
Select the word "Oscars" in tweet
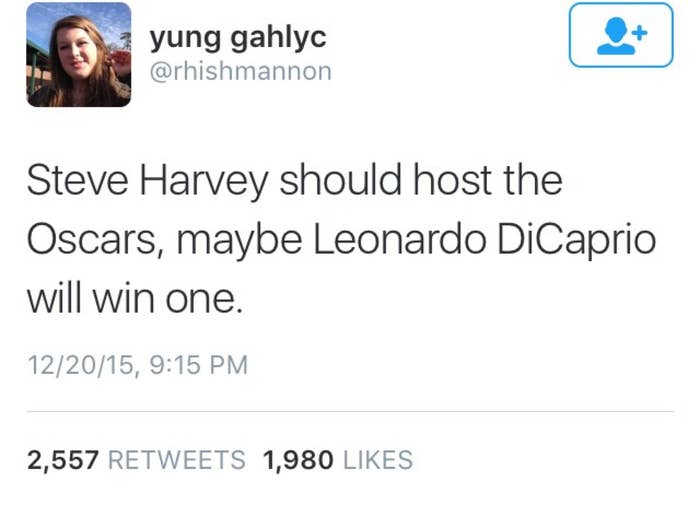click(91, 240)
